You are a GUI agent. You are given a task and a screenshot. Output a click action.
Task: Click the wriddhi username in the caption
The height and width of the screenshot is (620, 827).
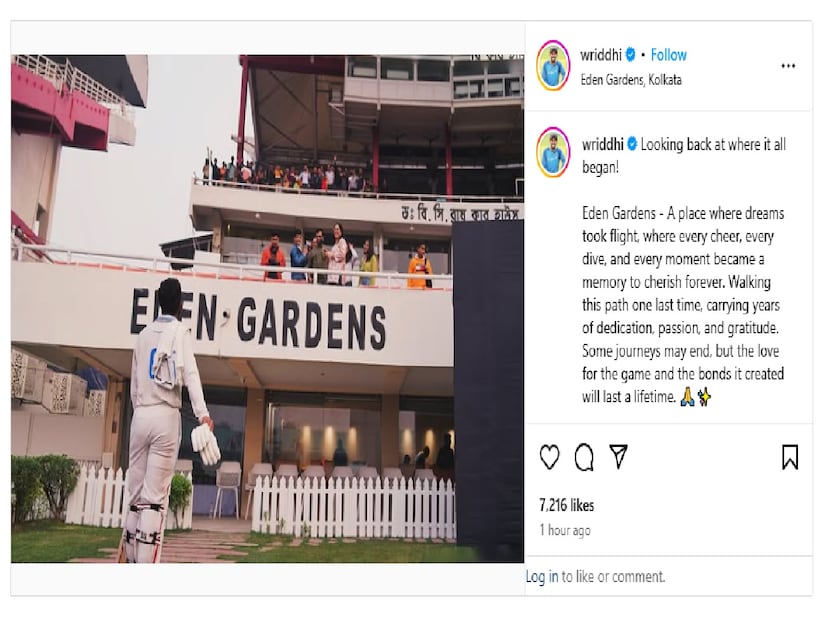603,144
